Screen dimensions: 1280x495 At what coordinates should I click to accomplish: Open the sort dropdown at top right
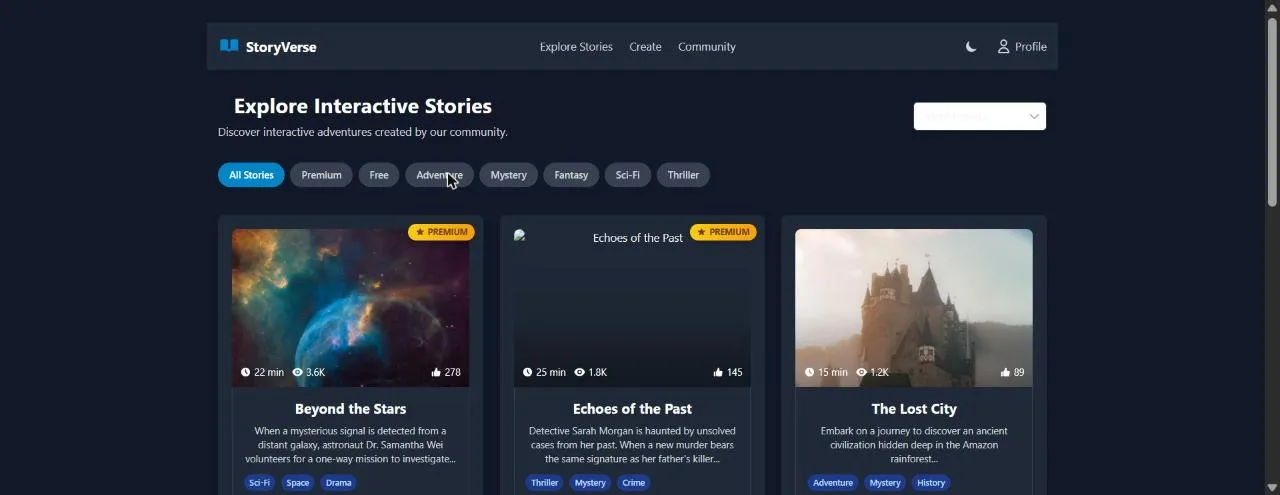[980, 116]
